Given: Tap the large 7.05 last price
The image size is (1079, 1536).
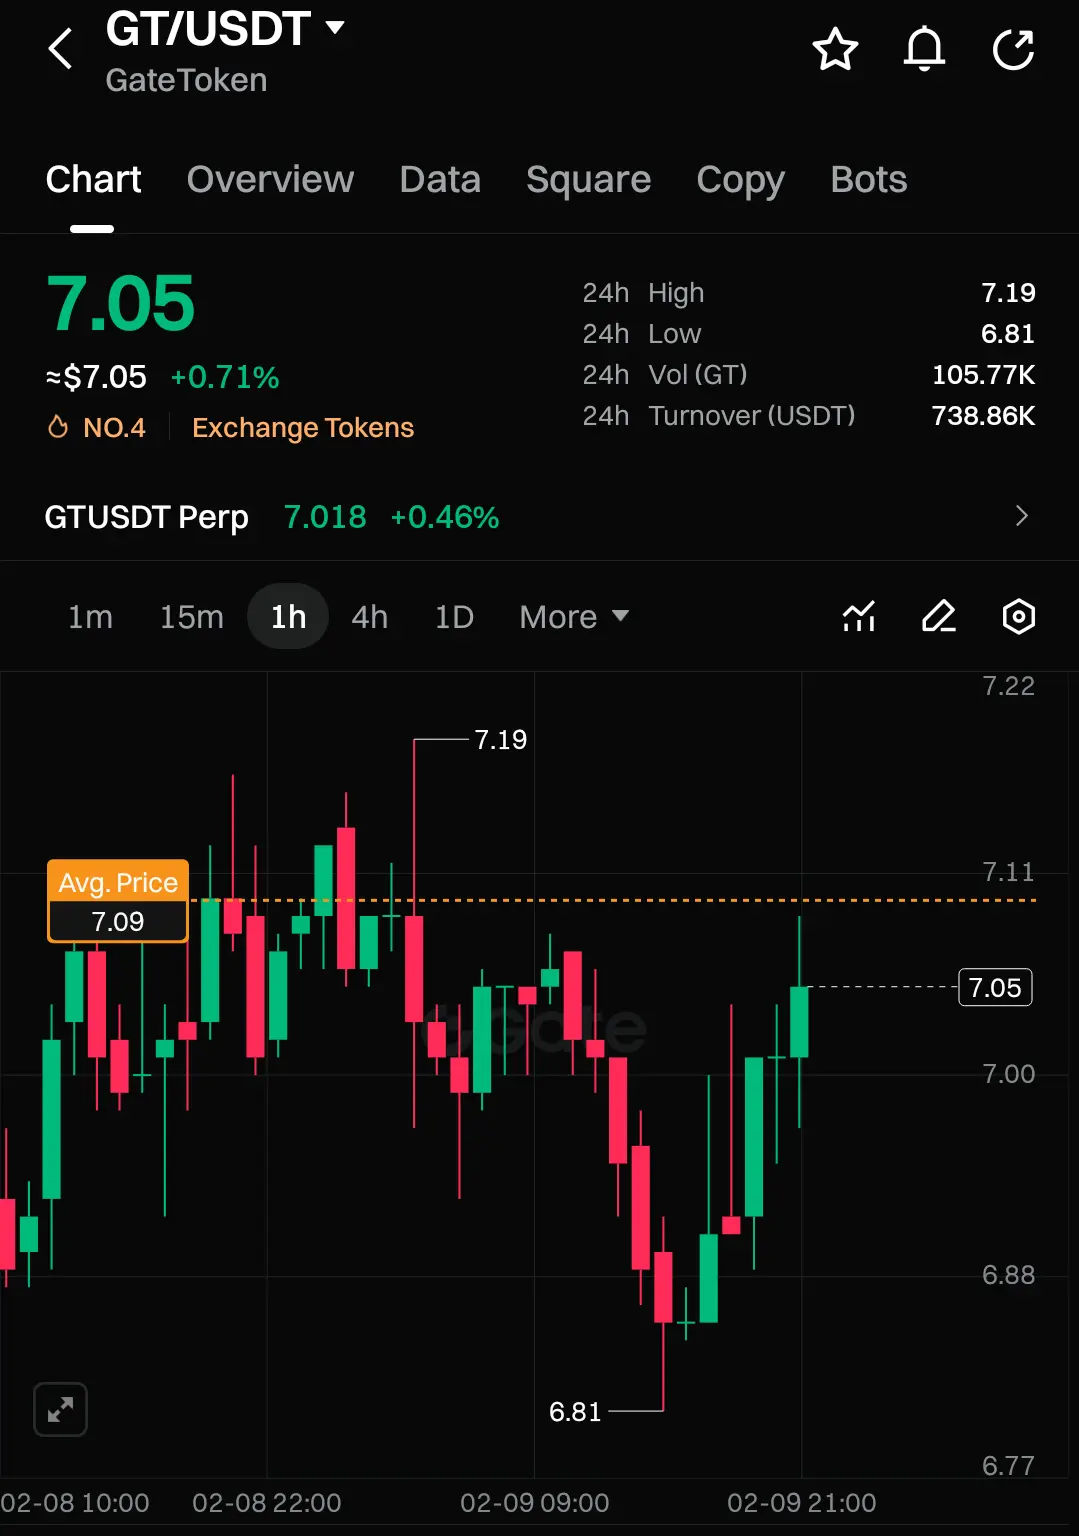Looking at the screenshot, I should click(120, 303).
